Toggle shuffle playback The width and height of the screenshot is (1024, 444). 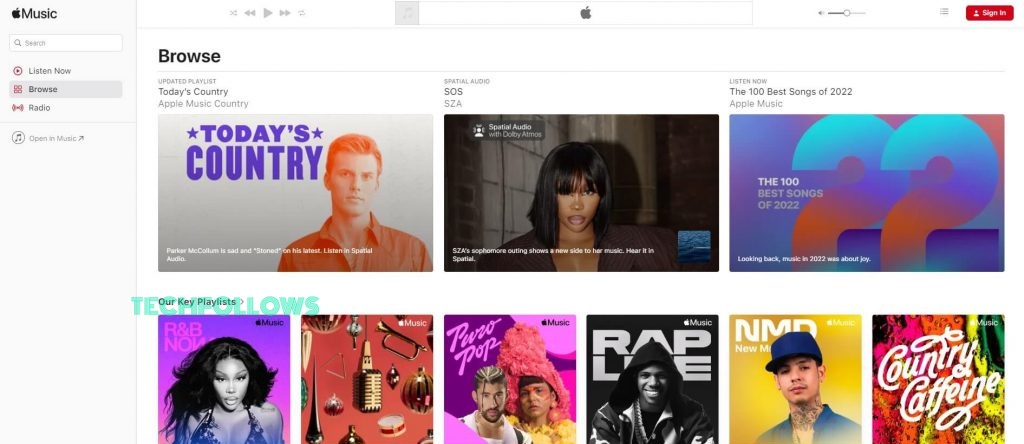pyautogui.click(x=233, y=13)
